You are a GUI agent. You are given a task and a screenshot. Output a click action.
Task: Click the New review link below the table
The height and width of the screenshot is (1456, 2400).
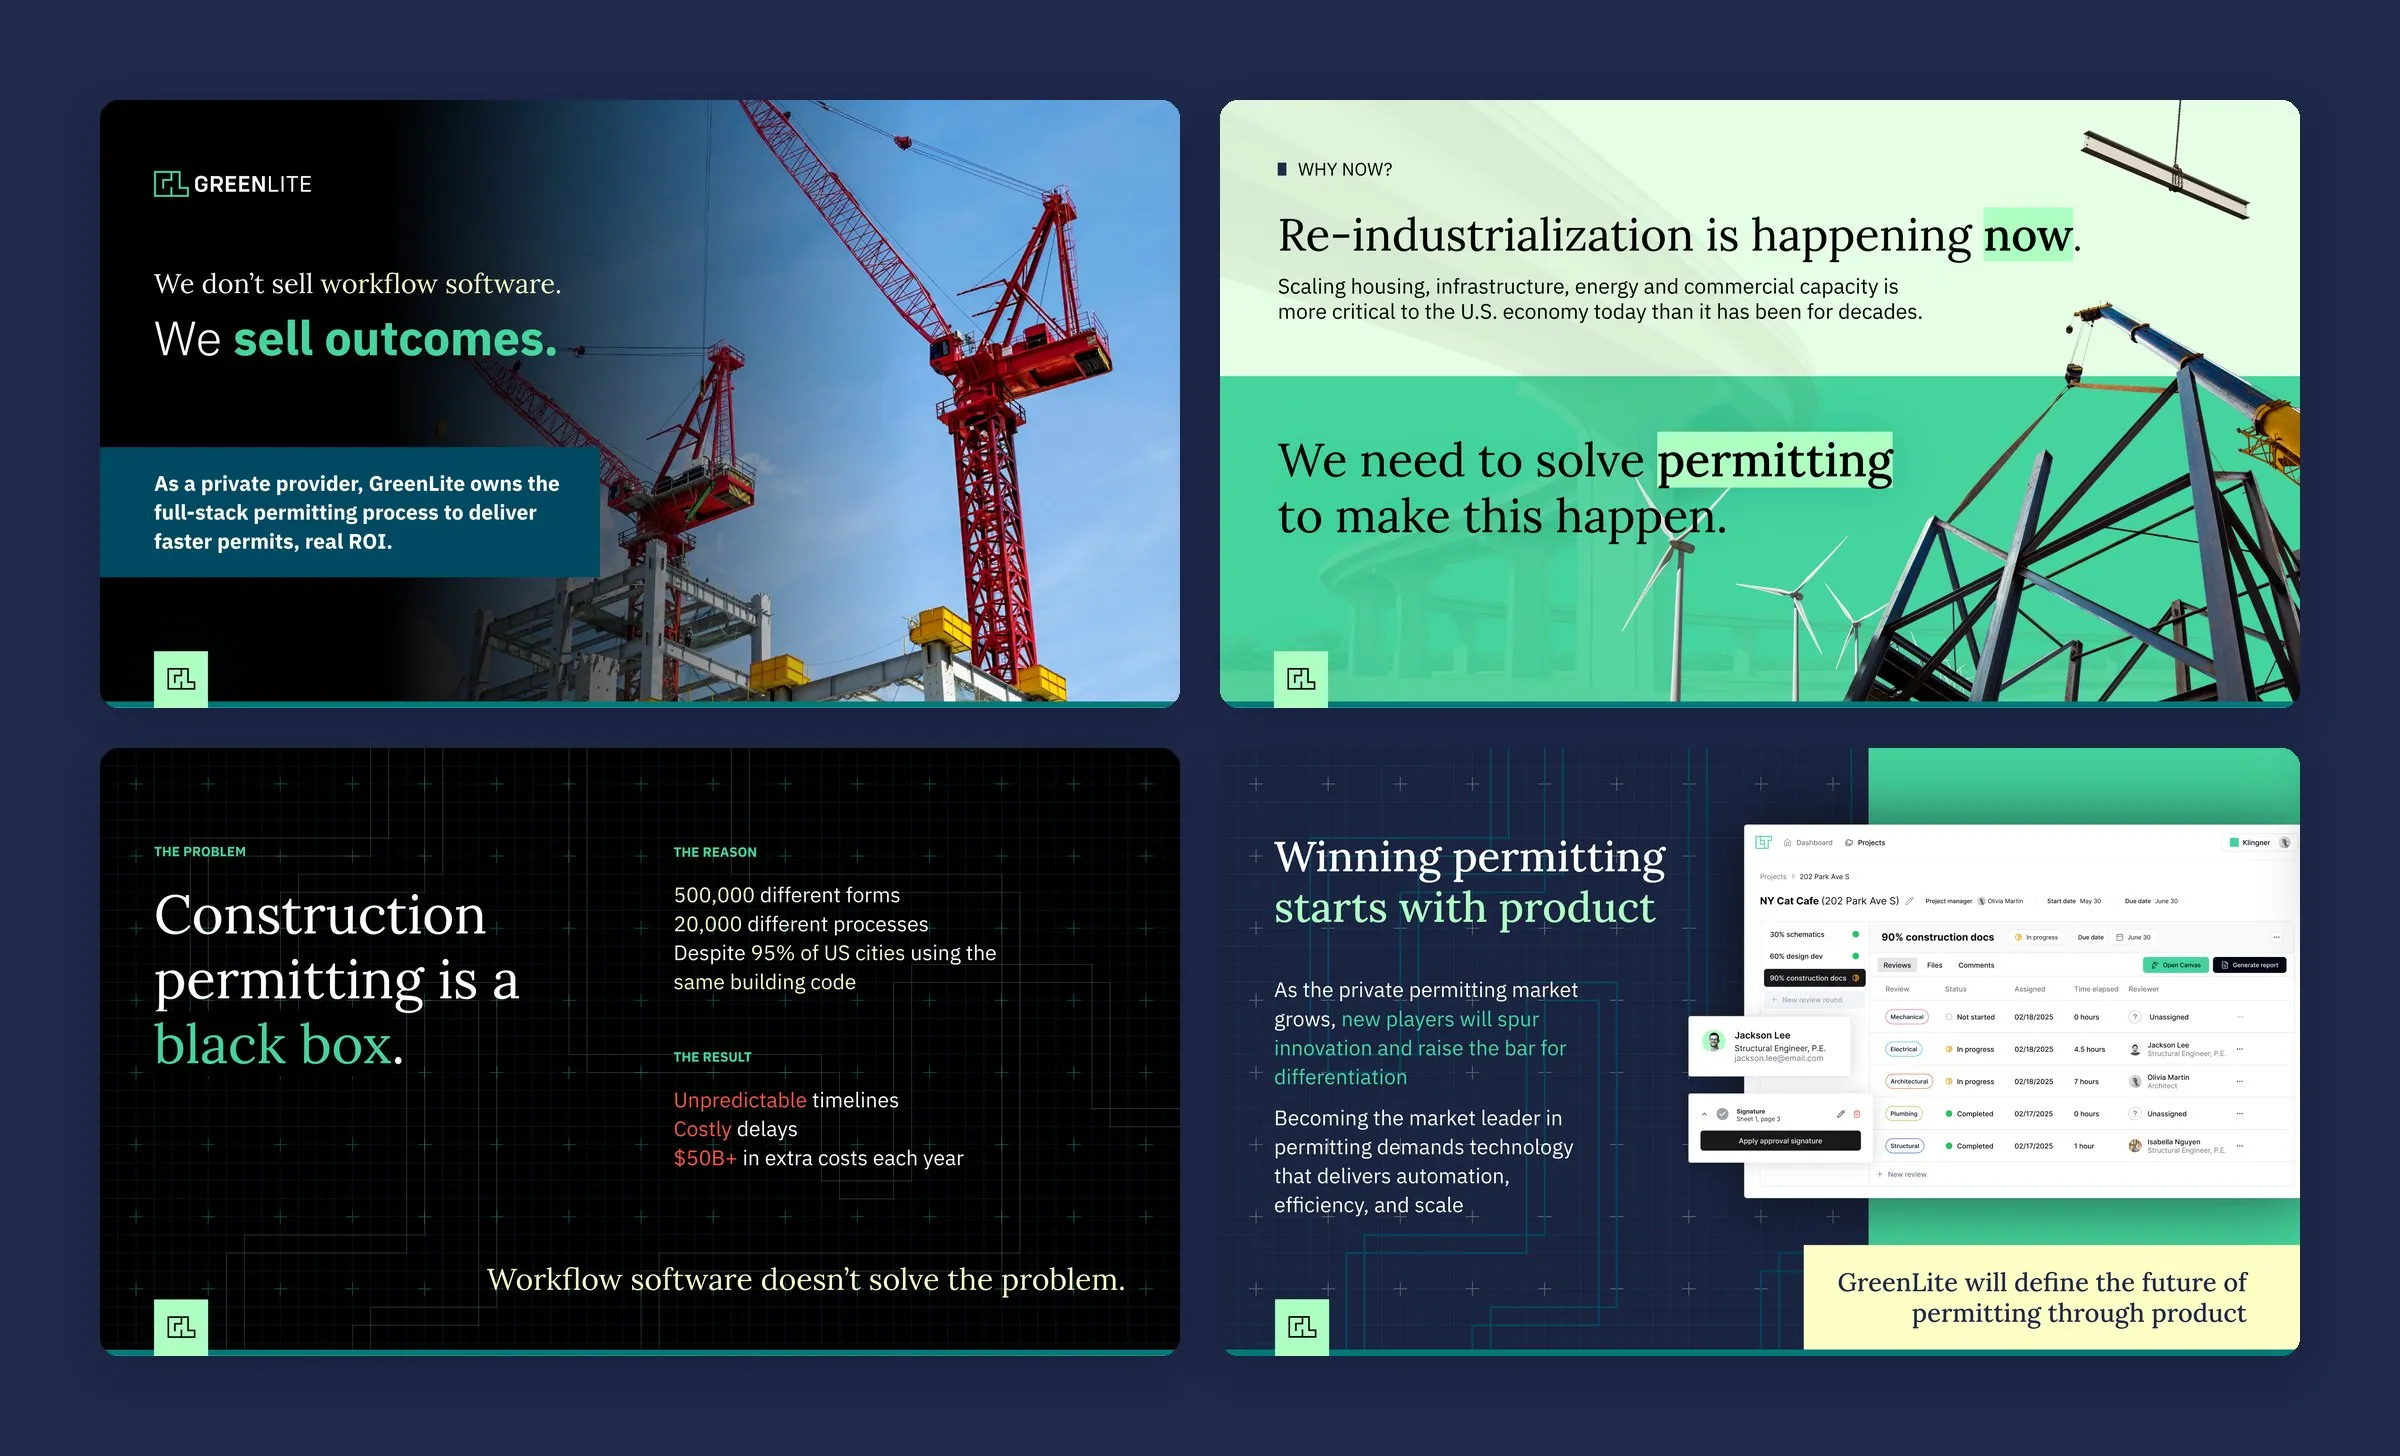(x=1901, y=1174)
